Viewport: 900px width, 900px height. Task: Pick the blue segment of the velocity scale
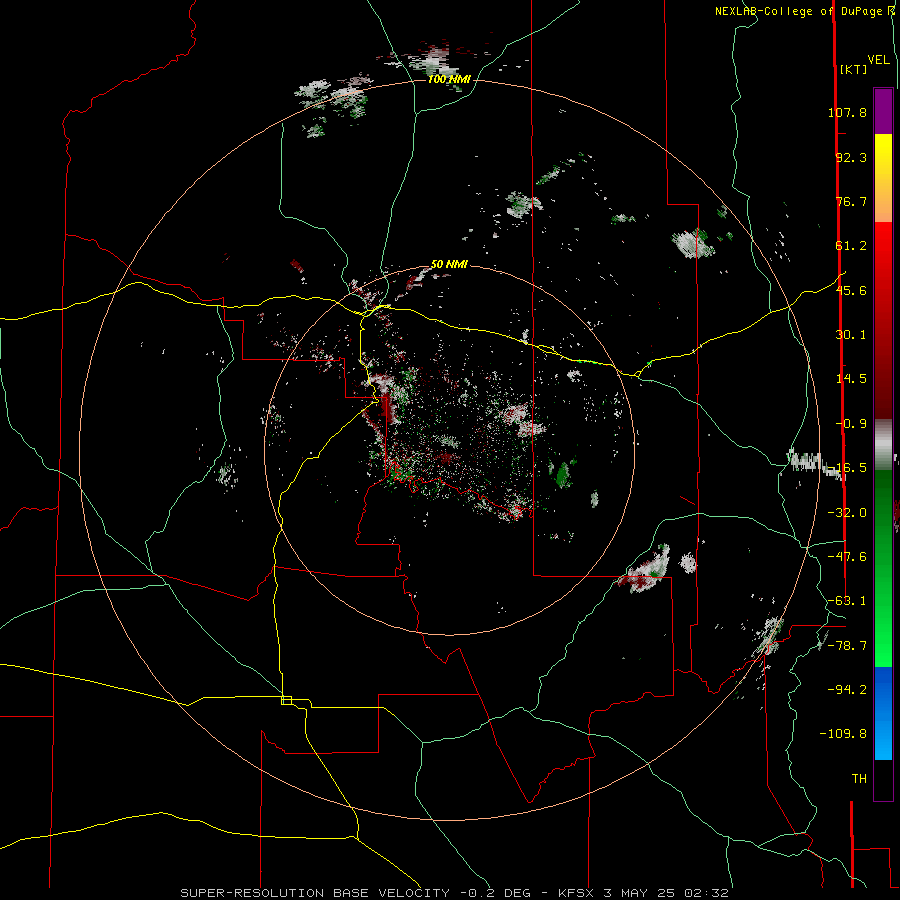coord(883,713)
